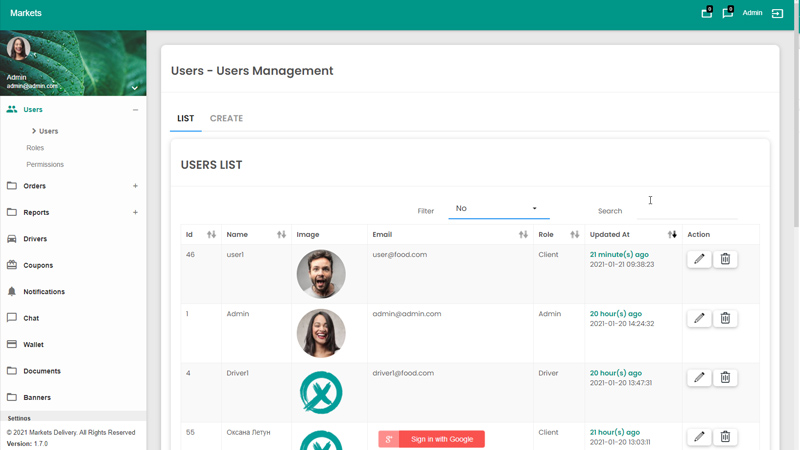Click user1's profile photo thumbnail
This screenshot has width=800, height=450.
321,274
